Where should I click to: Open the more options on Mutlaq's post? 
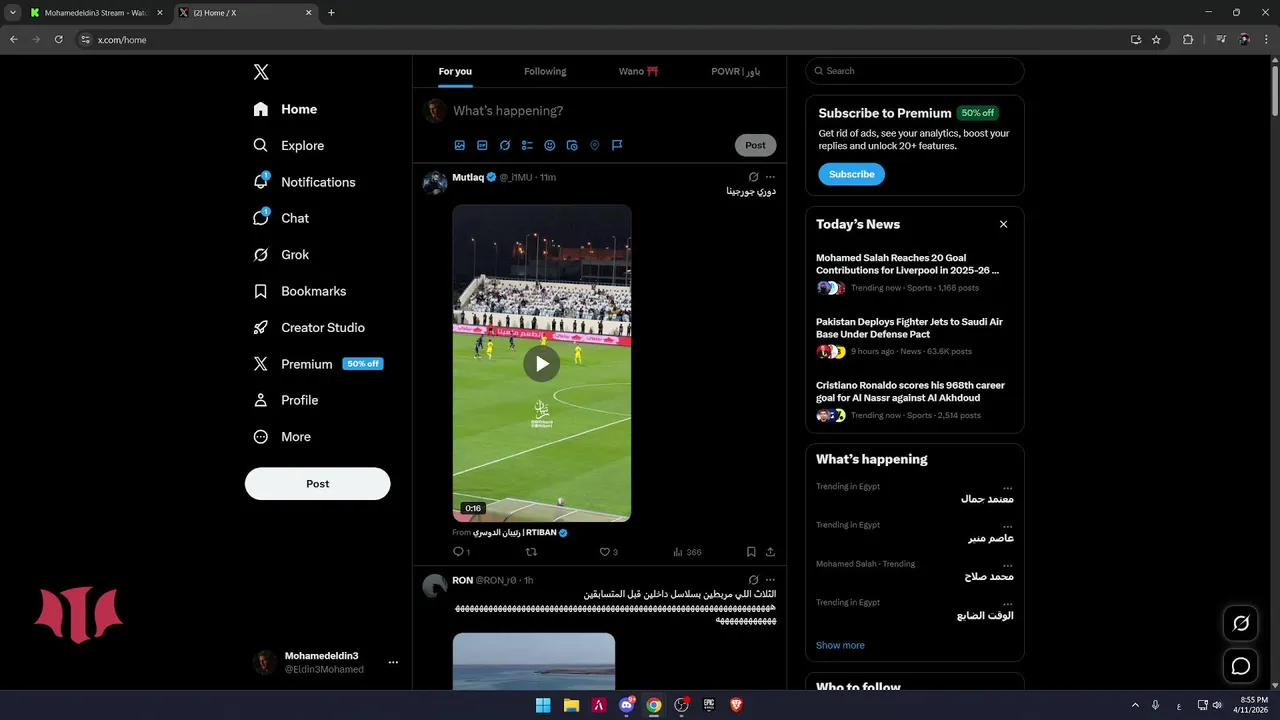(x=770, y=177)
